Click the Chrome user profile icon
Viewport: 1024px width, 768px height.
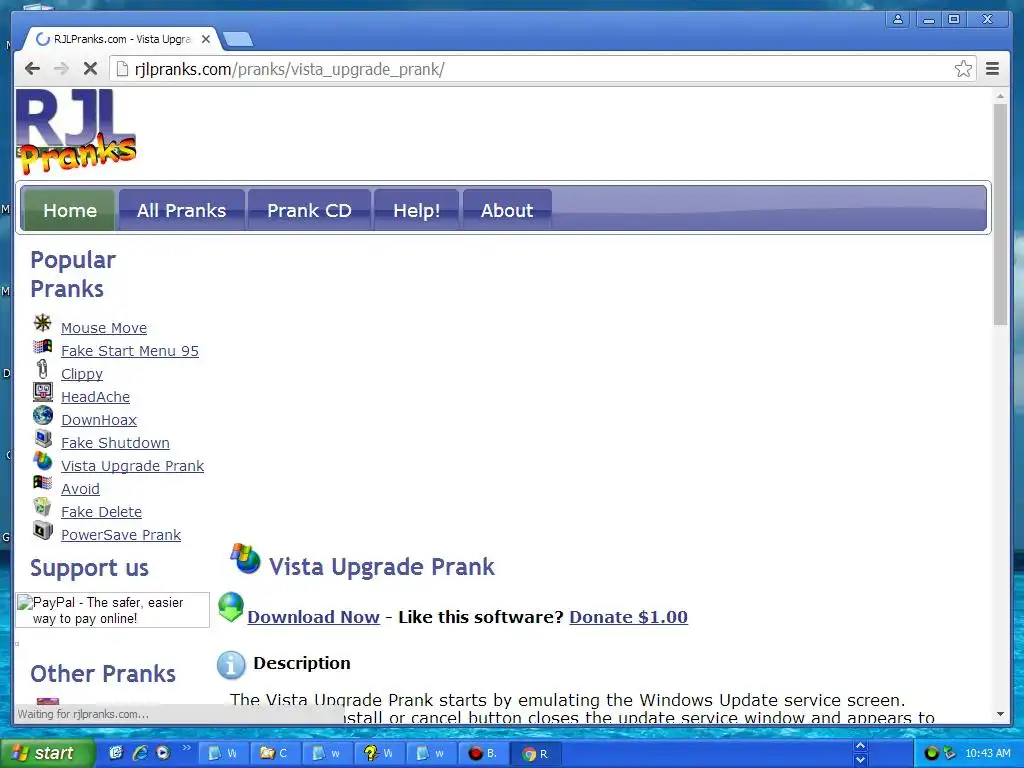click(x=898, y=19)
